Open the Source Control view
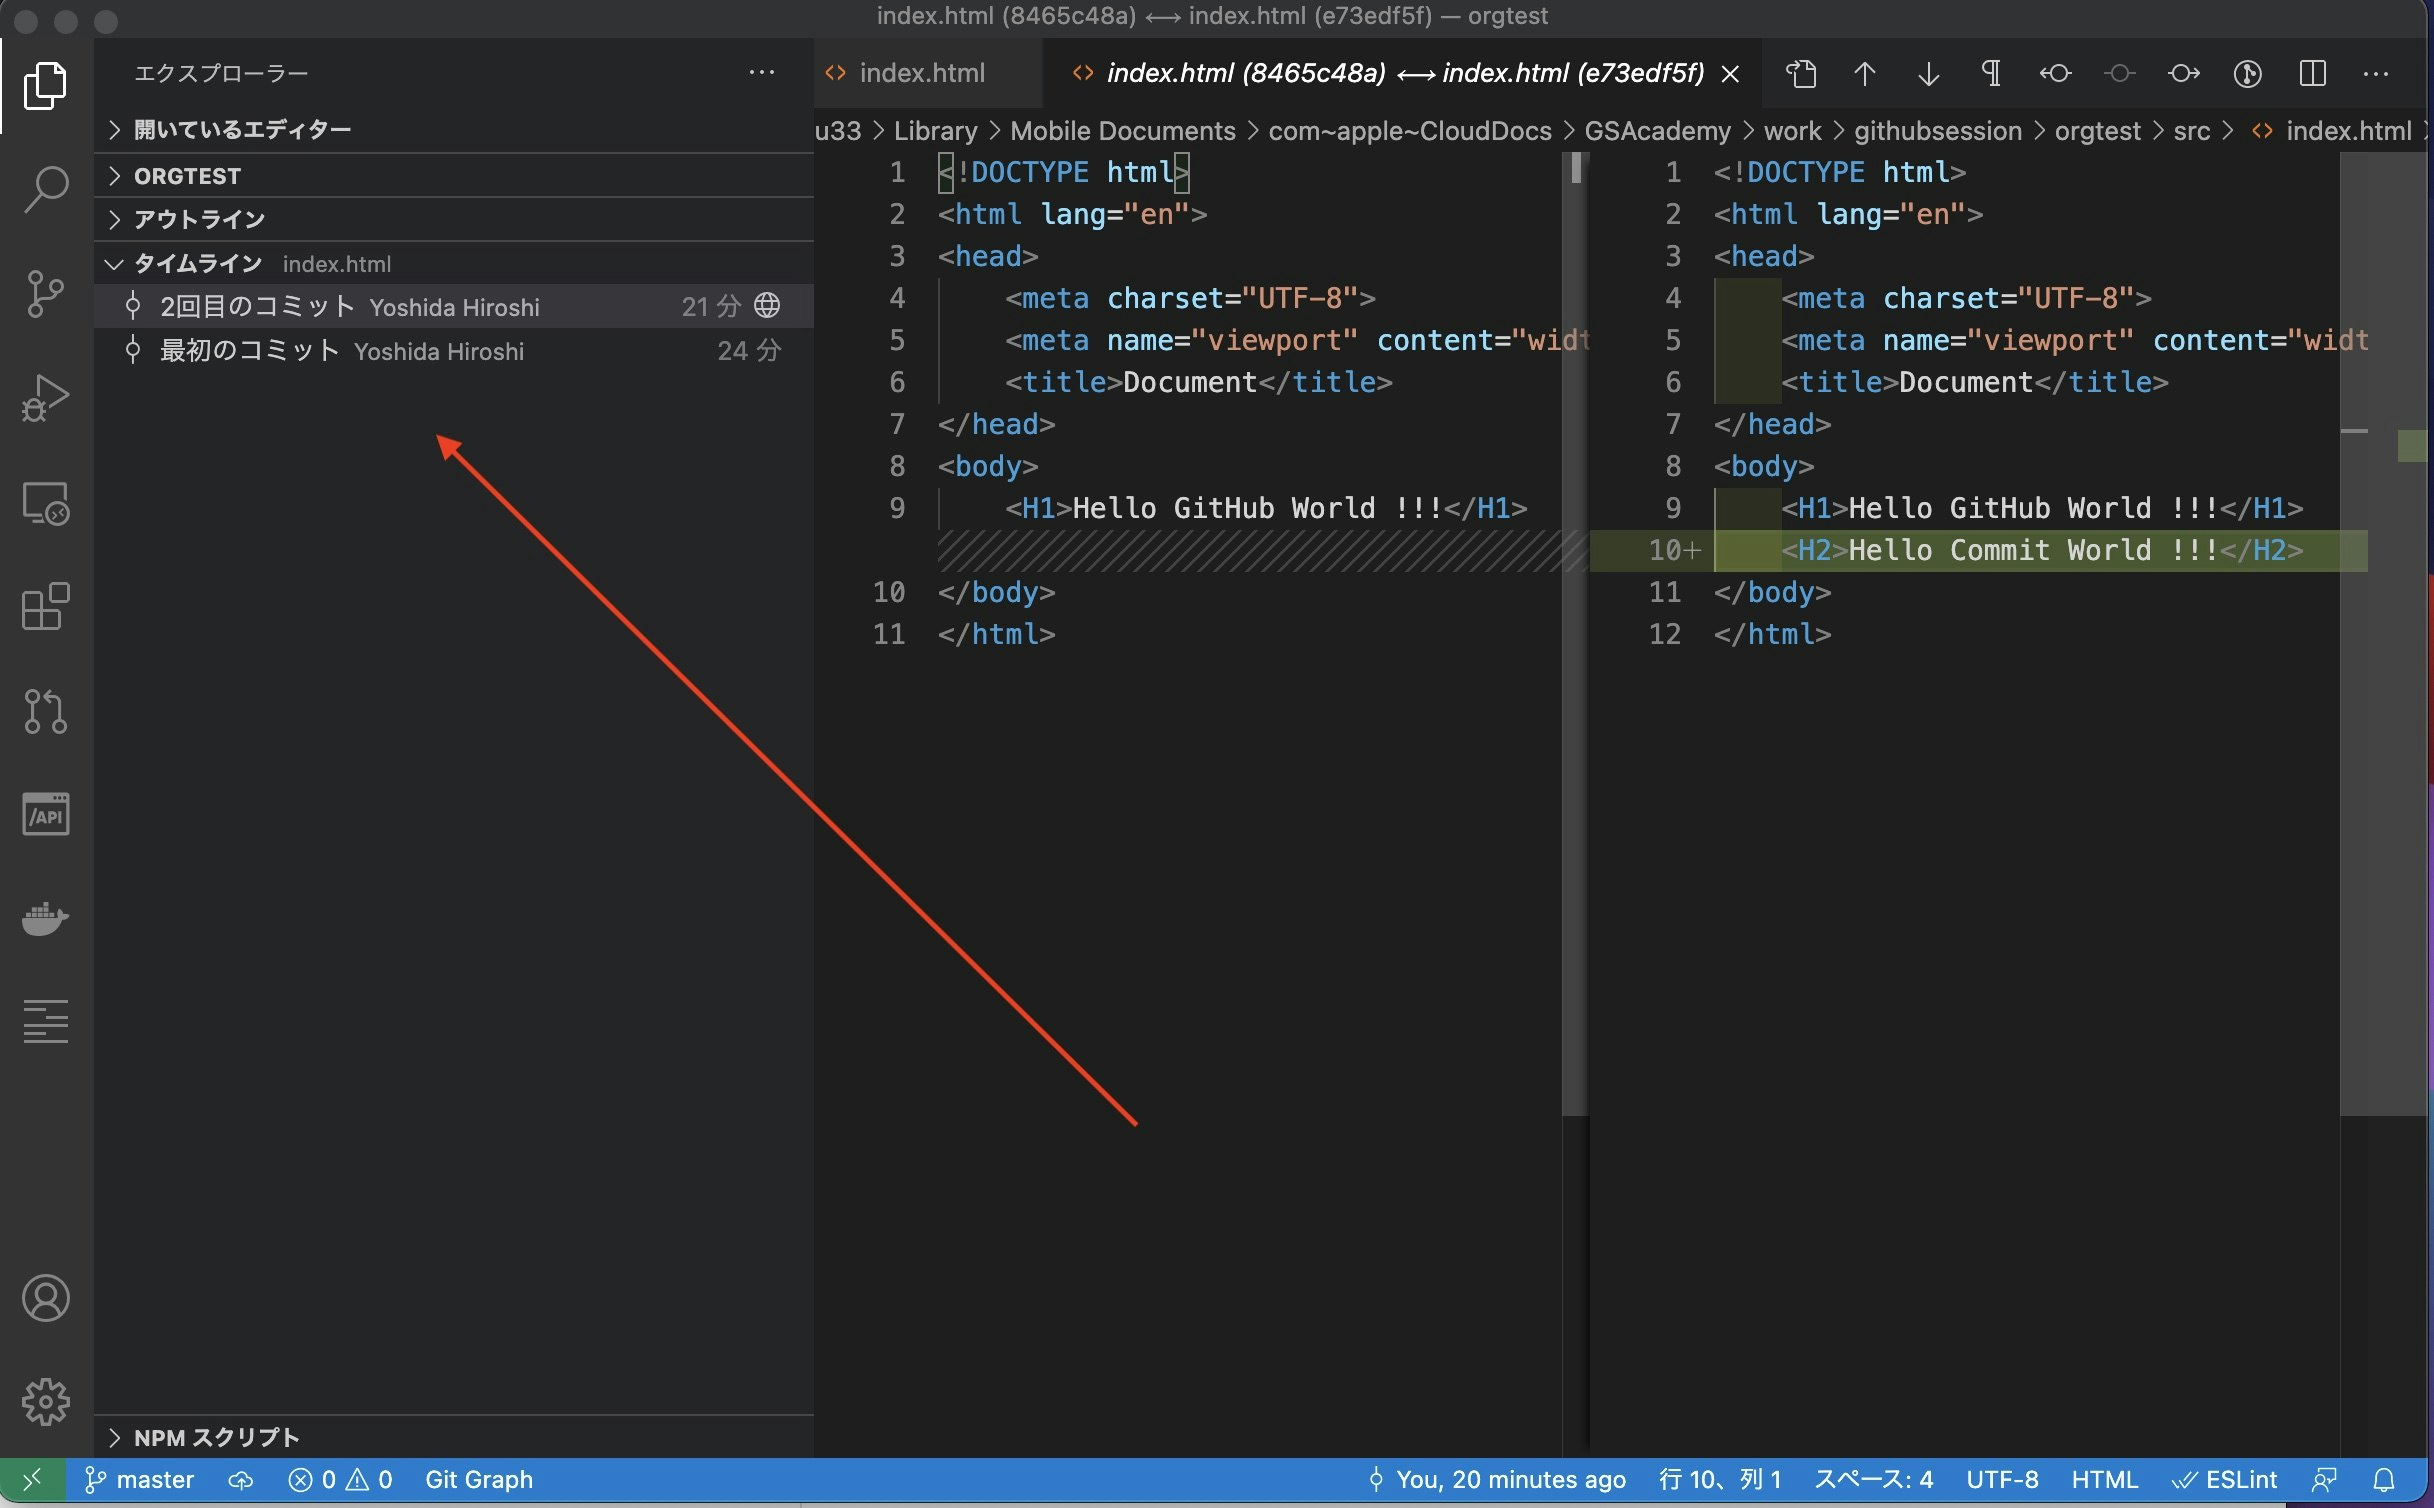This screenshot has width=2434, height=1508. pos(46,293)
